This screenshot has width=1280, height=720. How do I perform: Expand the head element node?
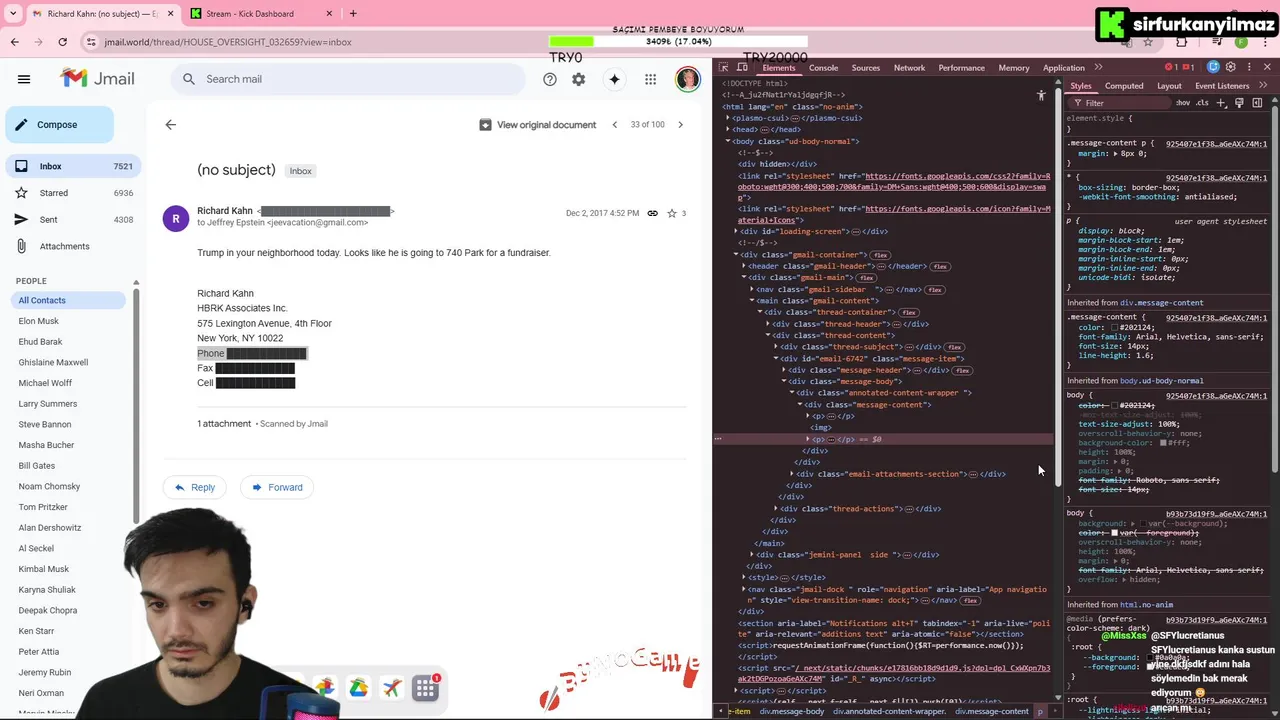[x=729, y=129]
